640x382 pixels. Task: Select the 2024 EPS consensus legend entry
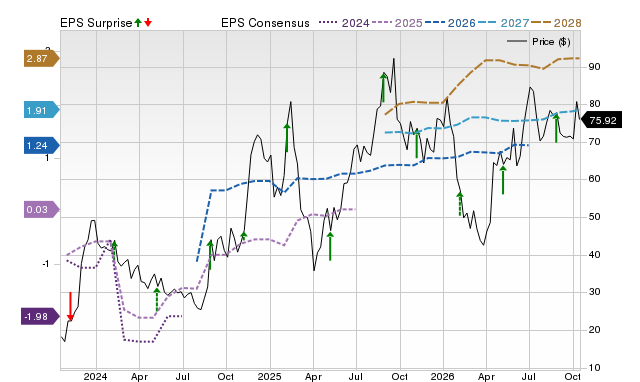tap(344, 23)
